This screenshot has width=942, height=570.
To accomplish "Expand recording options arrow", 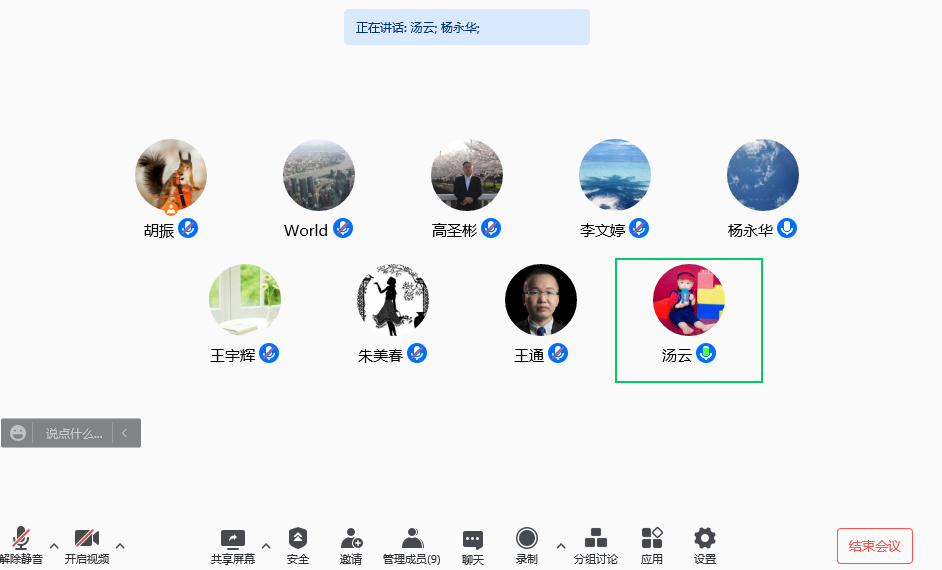I will tap(561, 546).
